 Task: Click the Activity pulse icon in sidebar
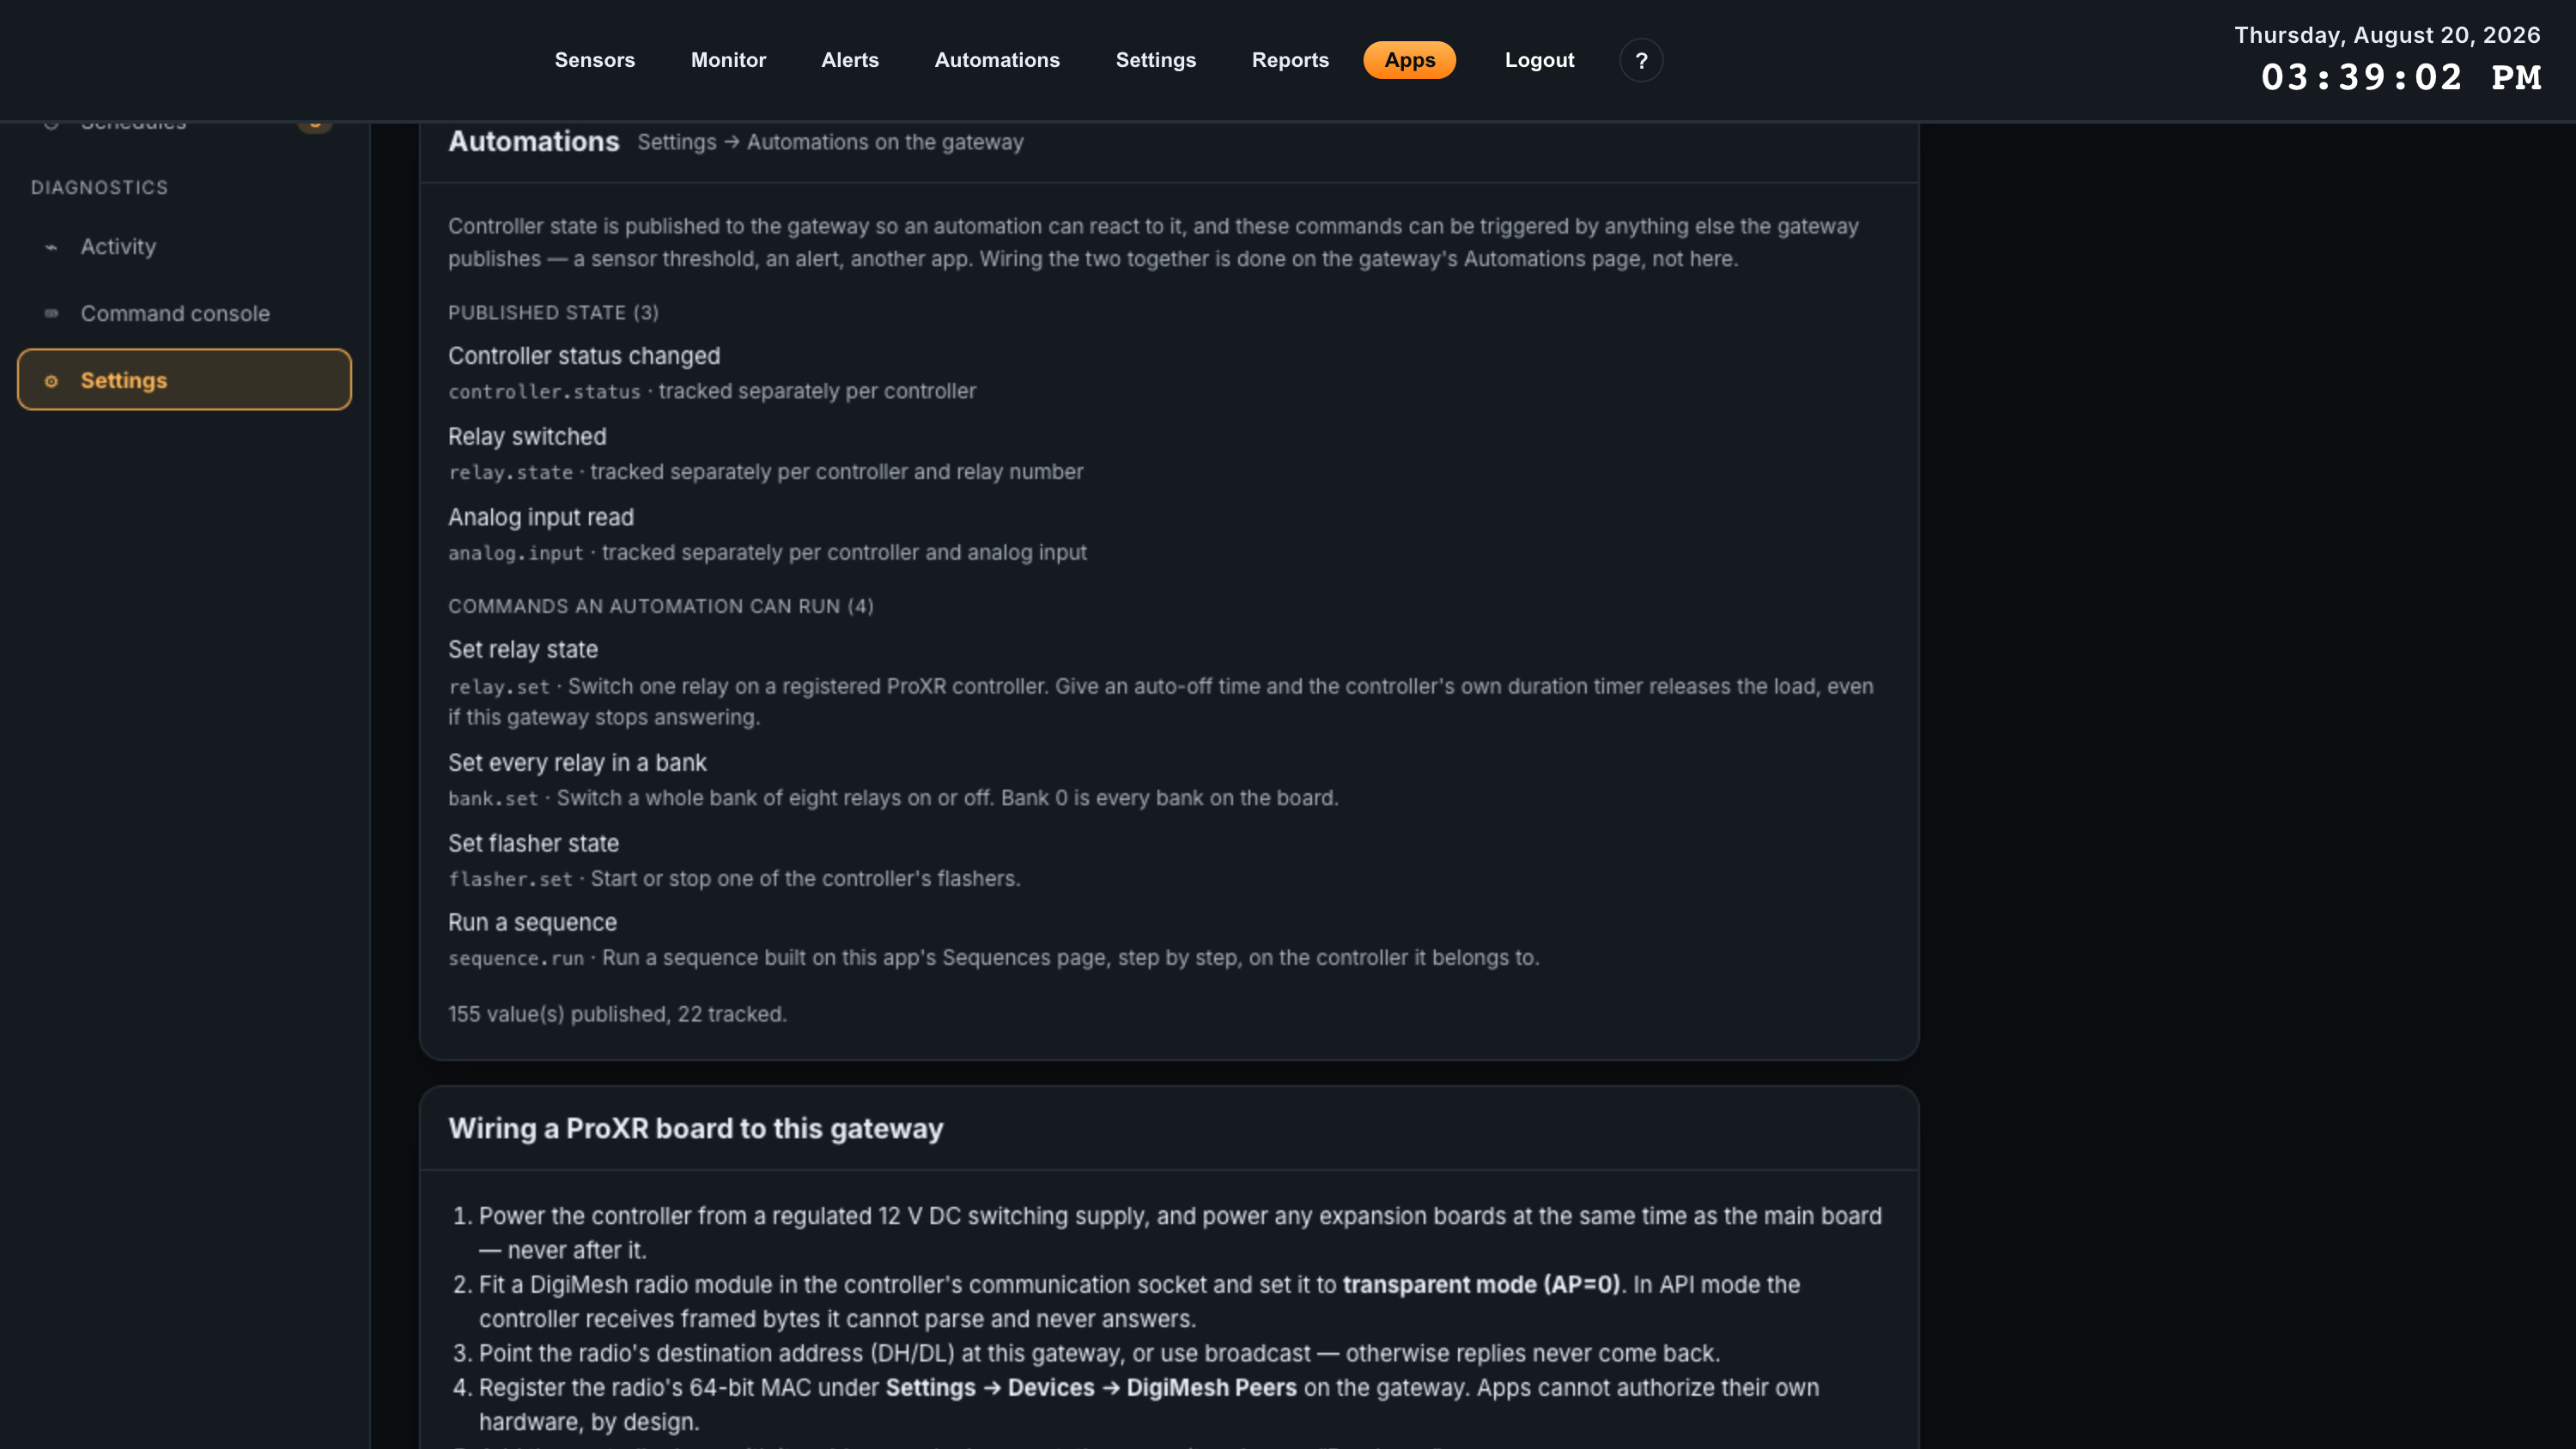(x=51, y=247)
